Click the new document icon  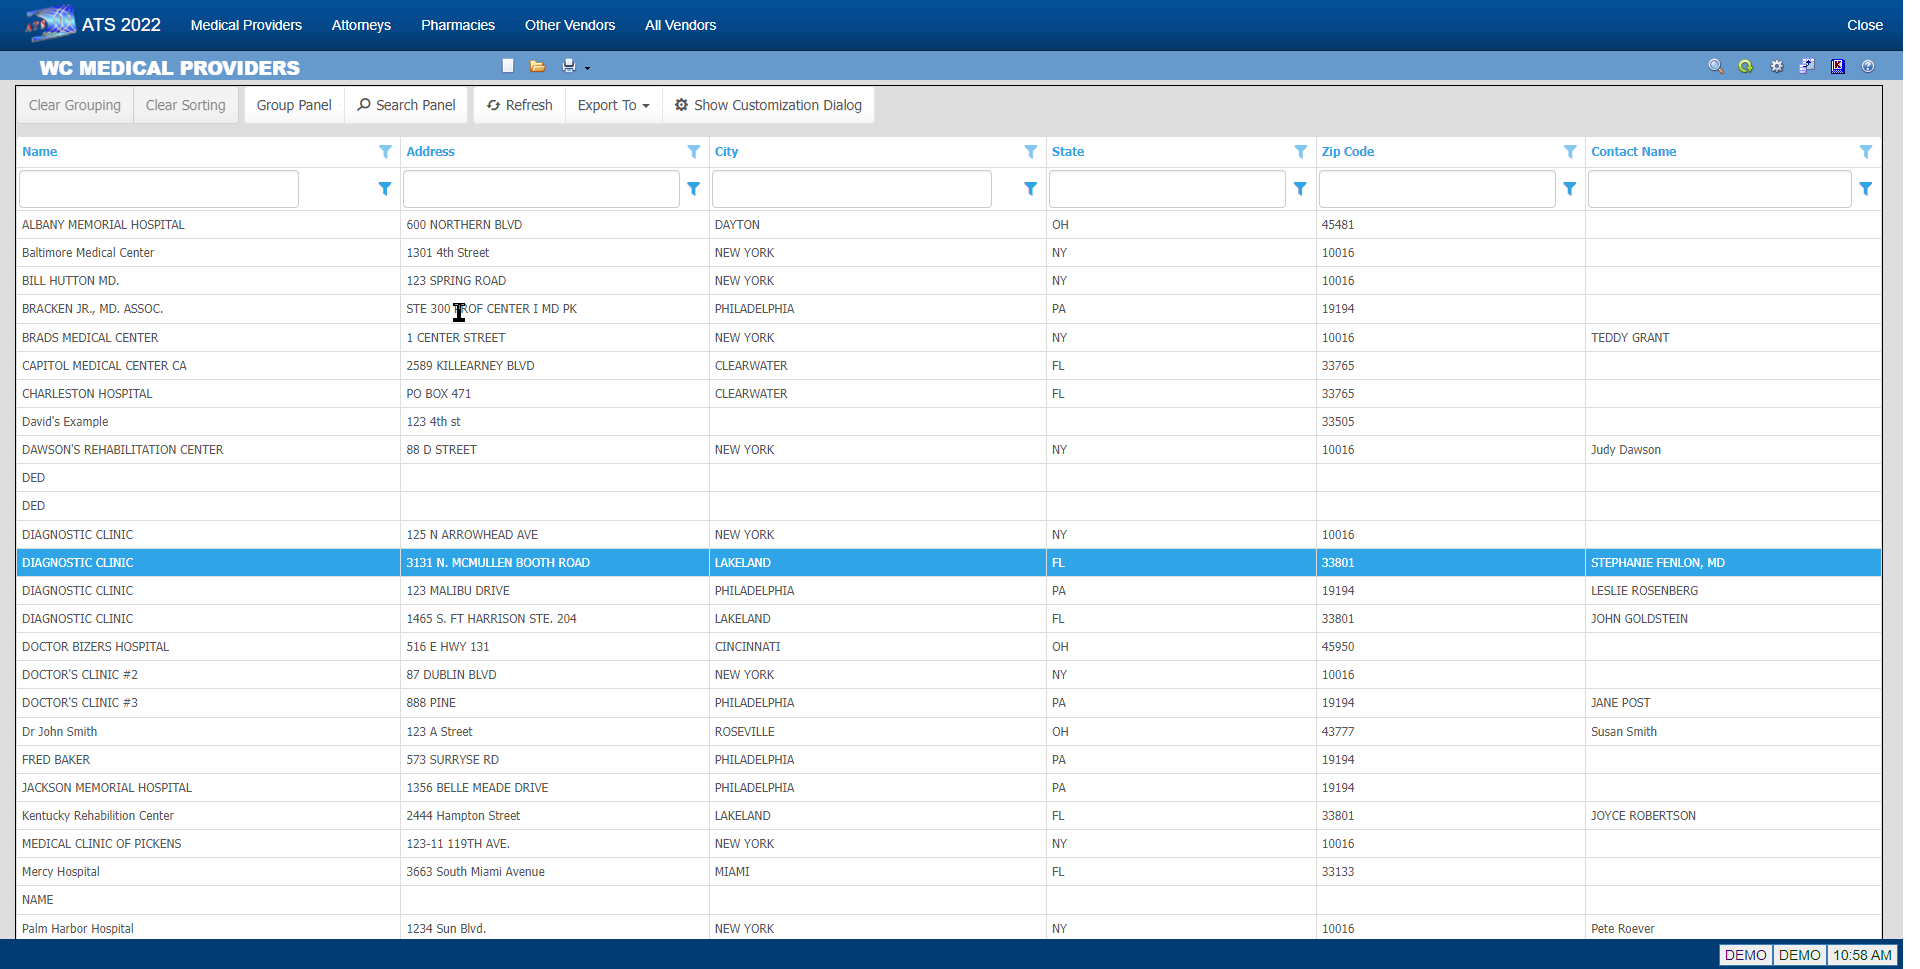[508, 66]
